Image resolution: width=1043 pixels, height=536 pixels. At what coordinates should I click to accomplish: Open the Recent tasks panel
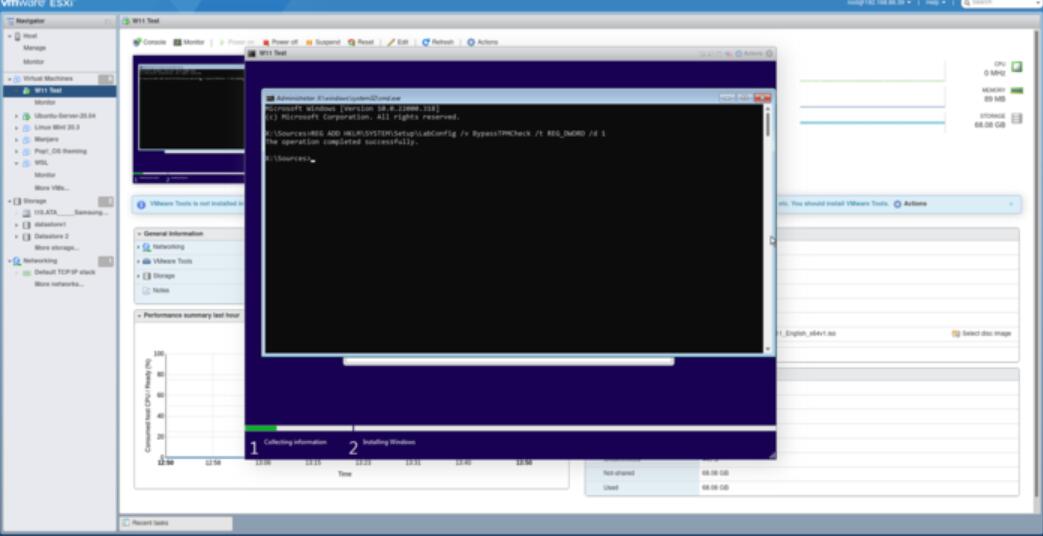click(176, 523)
